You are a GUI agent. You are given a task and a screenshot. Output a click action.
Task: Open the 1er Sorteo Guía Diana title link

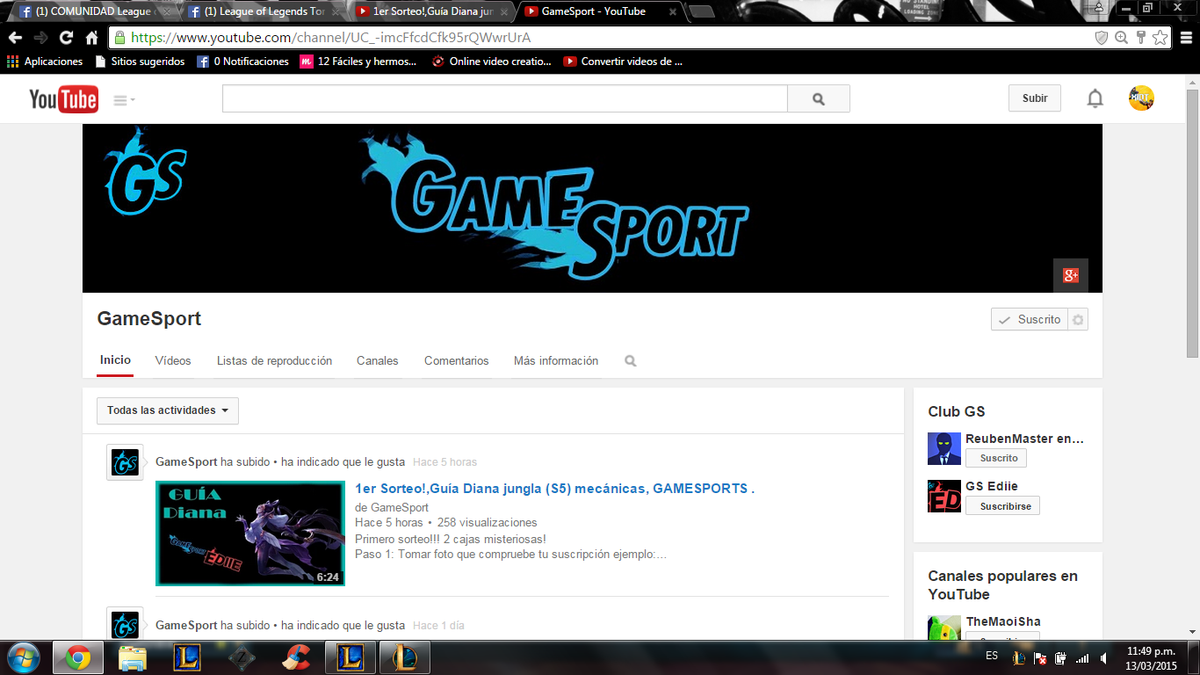[x=554, y=489]
